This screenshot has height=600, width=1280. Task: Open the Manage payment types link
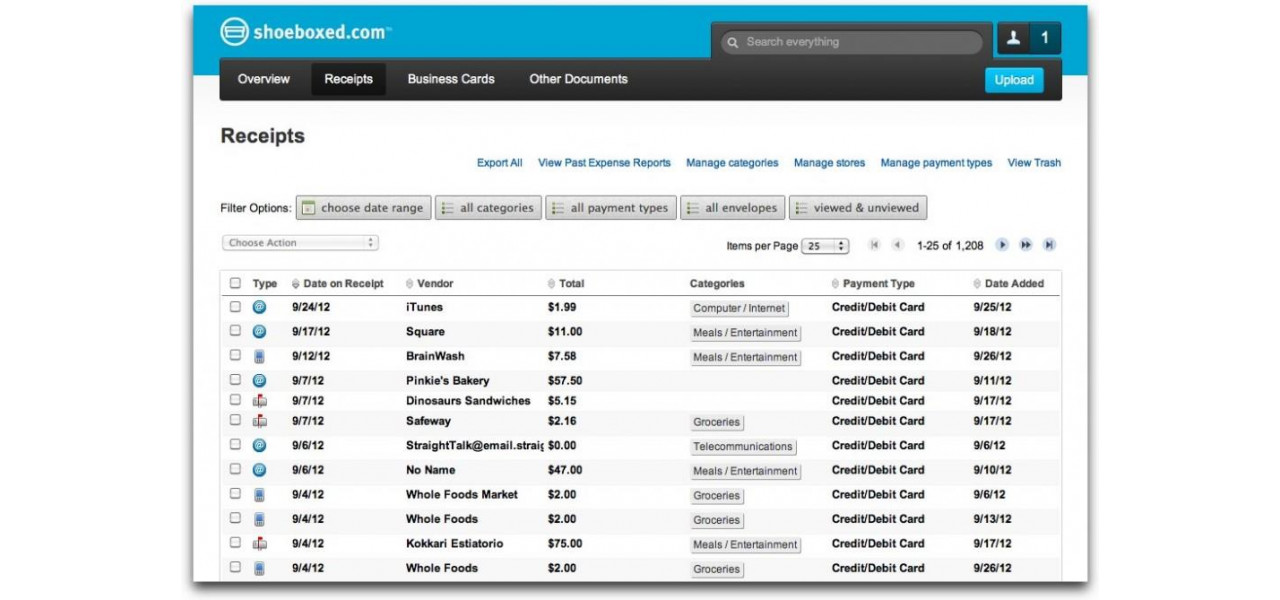click(936, 163)
